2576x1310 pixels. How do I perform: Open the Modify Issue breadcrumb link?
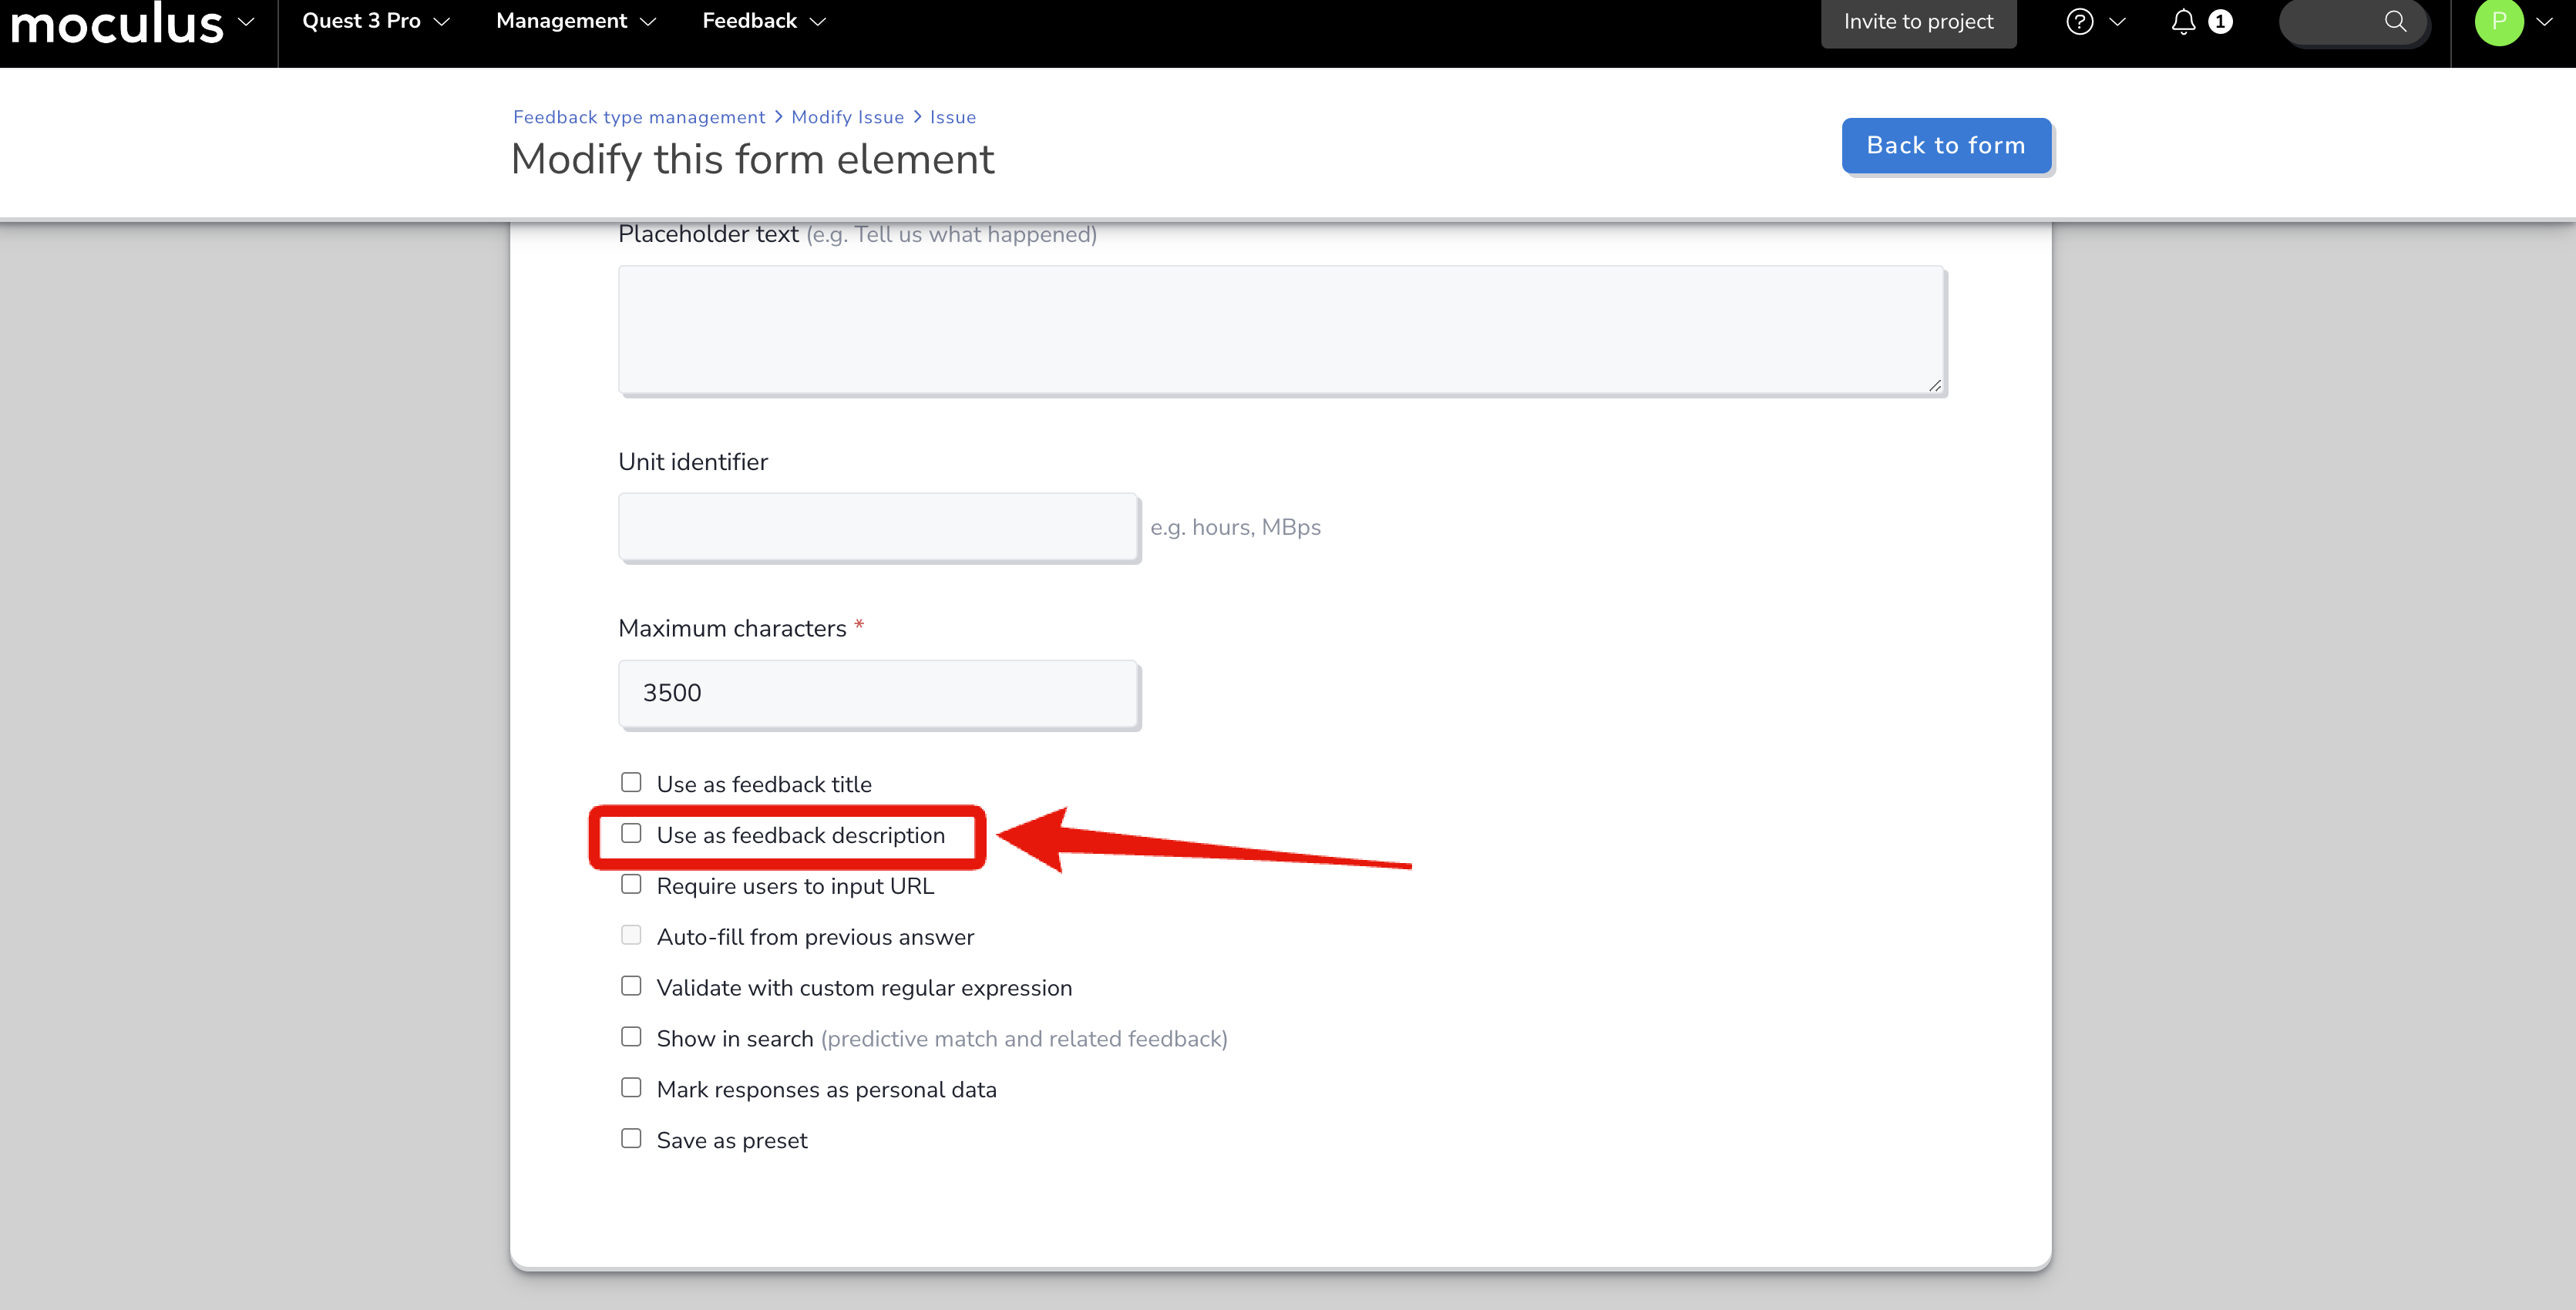tap(847, 117)
